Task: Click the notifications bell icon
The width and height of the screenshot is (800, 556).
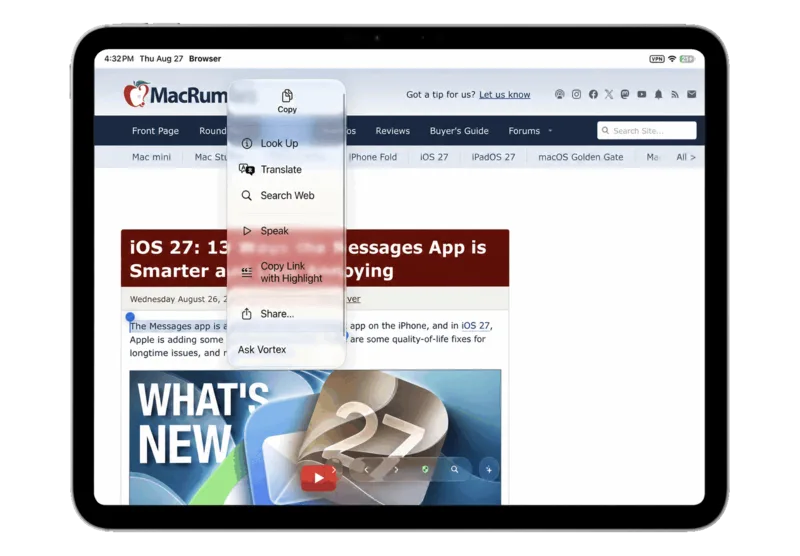Action: point(659,94)
